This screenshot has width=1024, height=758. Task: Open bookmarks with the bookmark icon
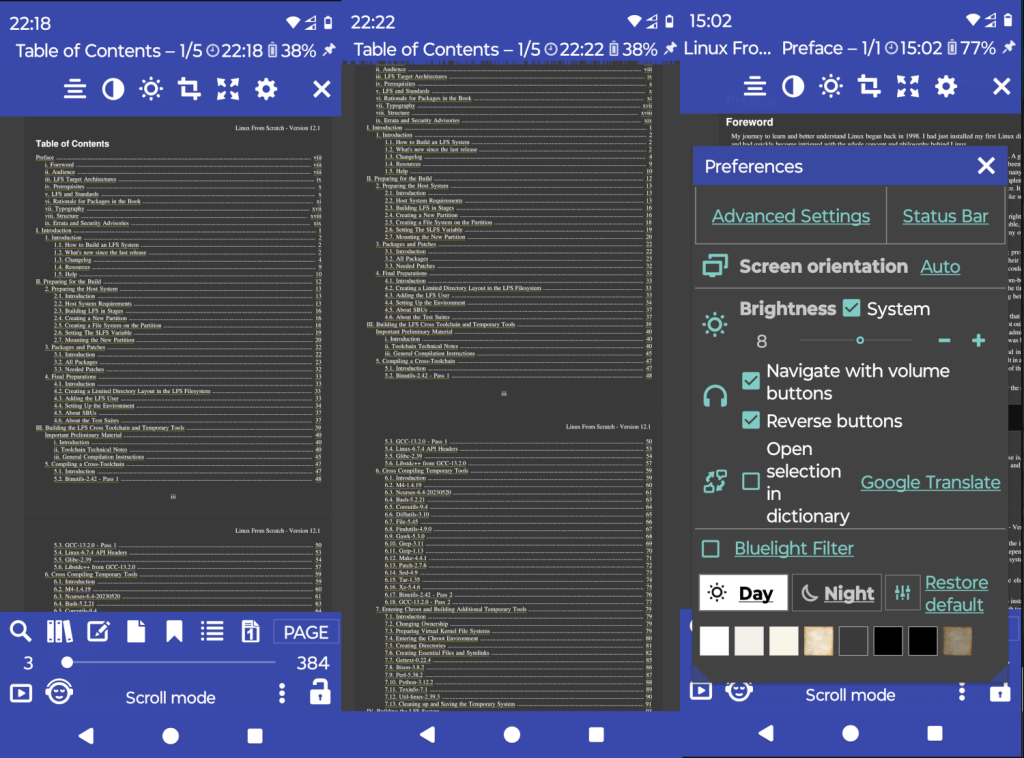coord(174,631)
